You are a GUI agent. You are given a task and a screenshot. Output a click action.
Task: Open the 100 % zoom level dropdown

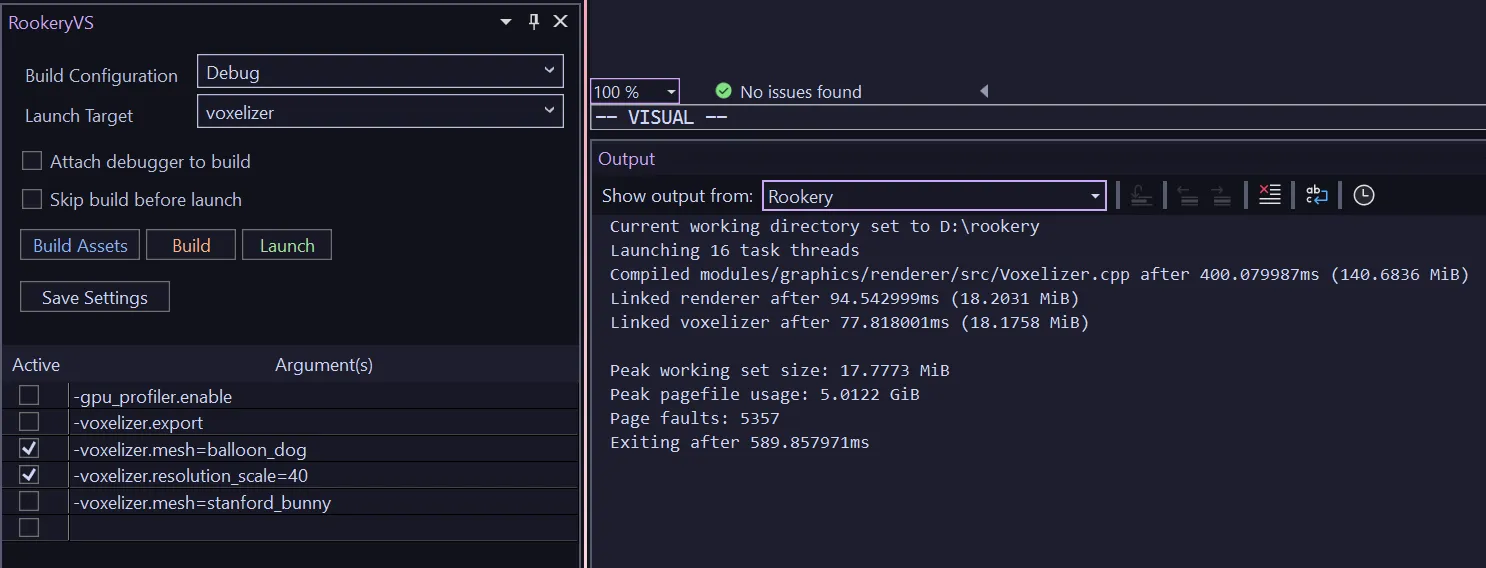point(635,92)
